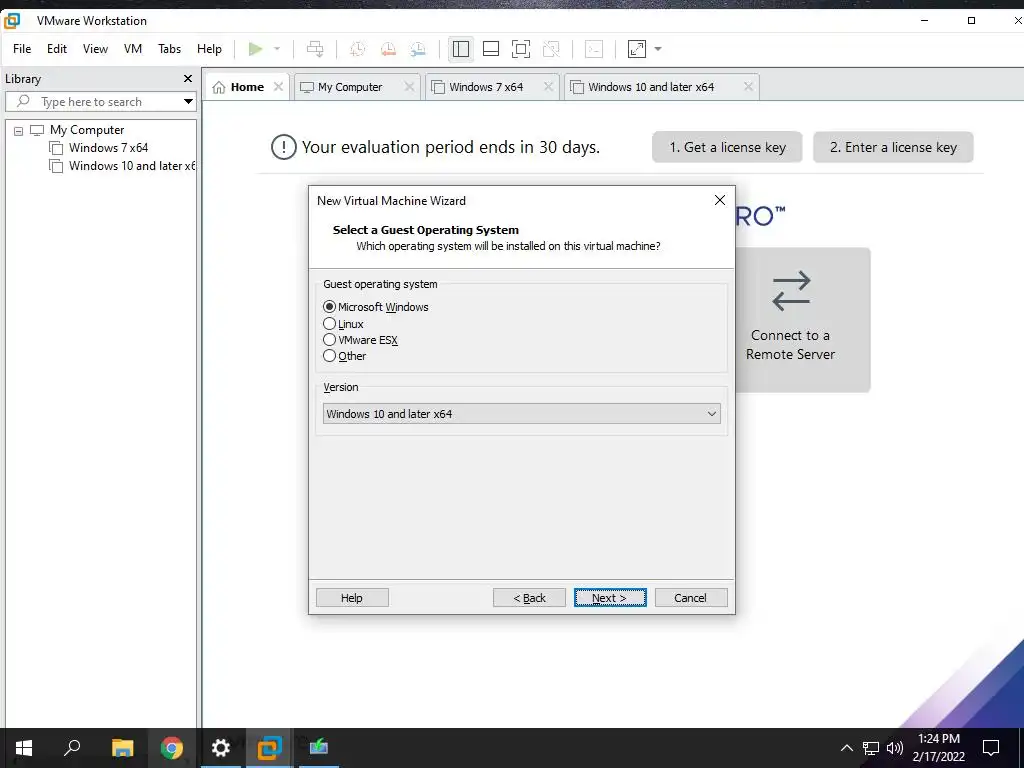Open the stretch mode dropdown arrow

(x=658, y=49)
